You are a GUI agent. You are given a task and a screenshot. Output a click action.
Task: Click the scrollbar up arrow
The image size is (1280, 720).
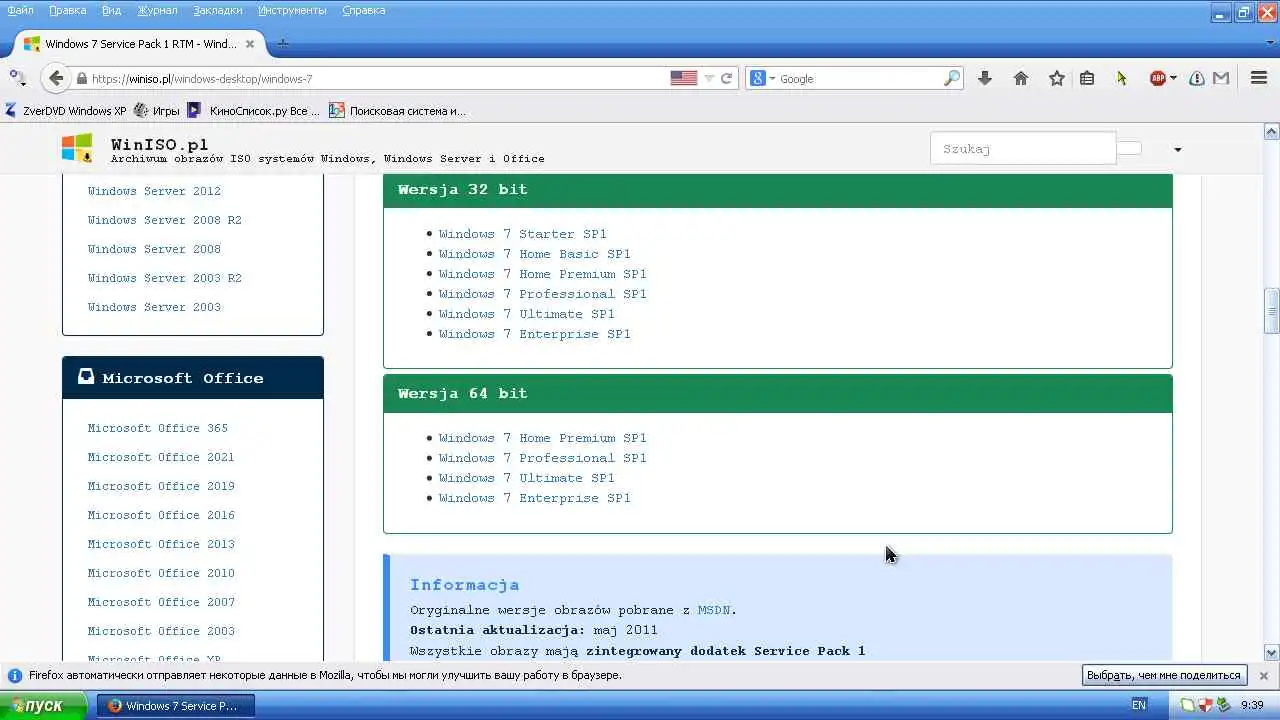point(1271,131)
